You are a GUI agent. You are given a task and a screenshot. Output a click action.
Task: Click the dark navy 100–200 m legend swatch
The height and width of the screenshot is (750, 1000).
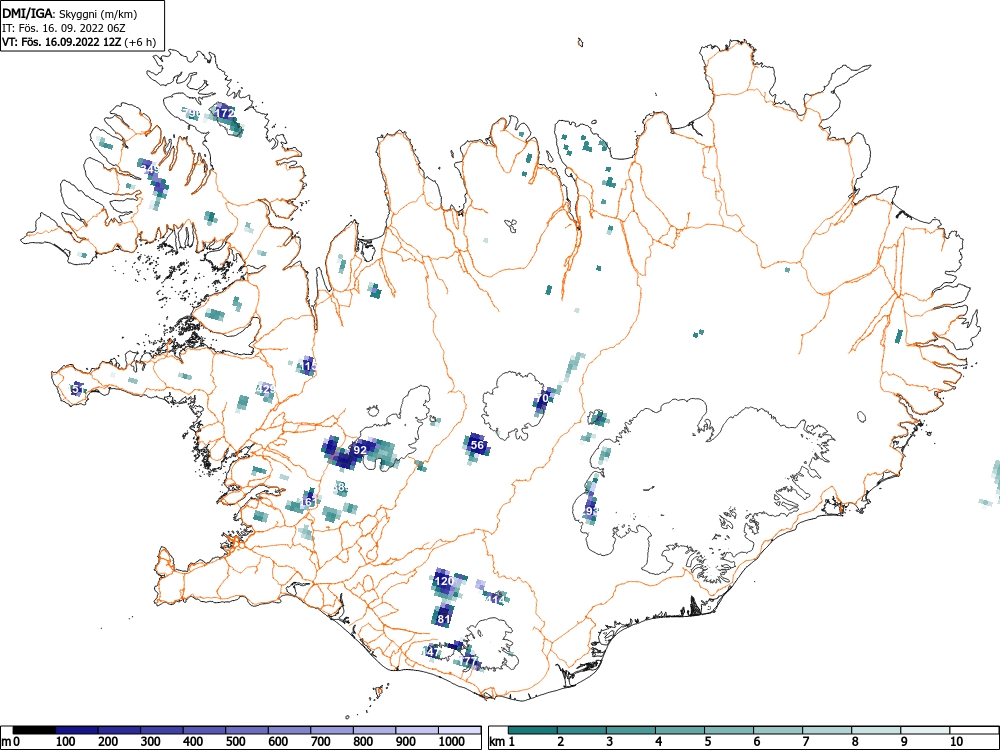click(x=77, y=730)
